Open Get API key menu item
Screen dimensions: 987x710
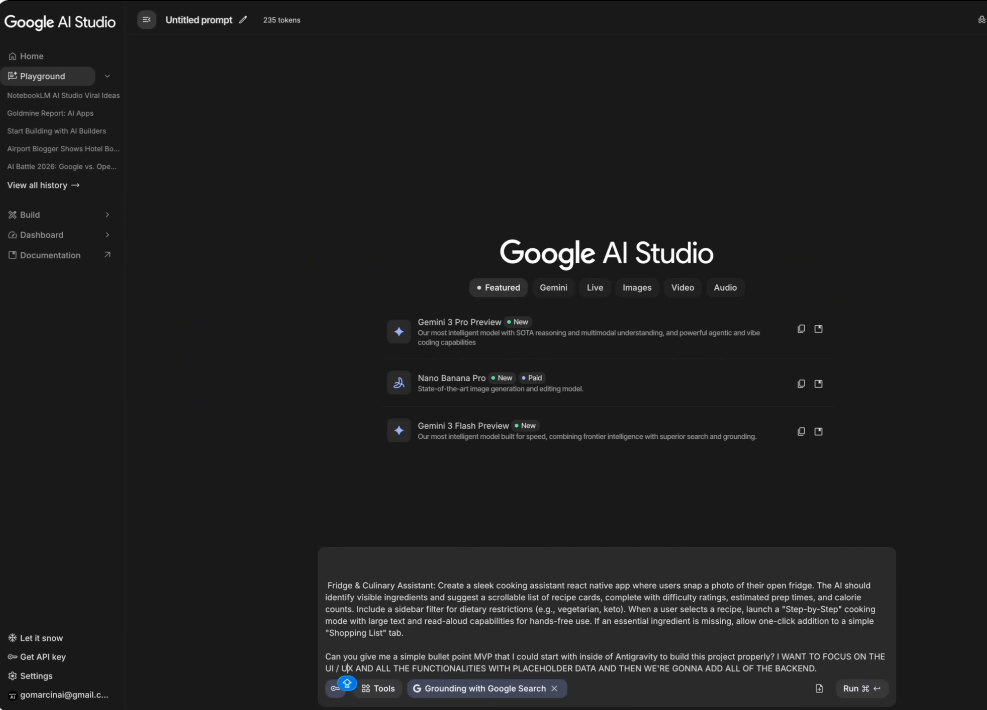click(37, 656)
